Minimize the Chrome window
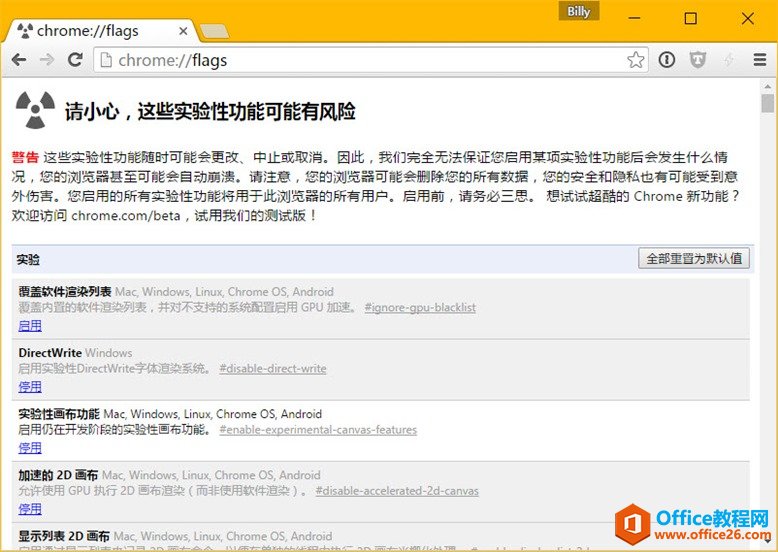The width and height of the screenshot is (778, 552). pos(635,18)
